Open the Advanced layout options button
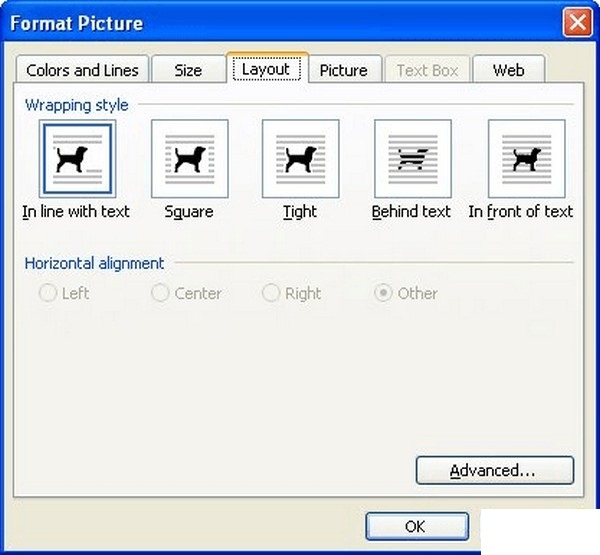 494,470
